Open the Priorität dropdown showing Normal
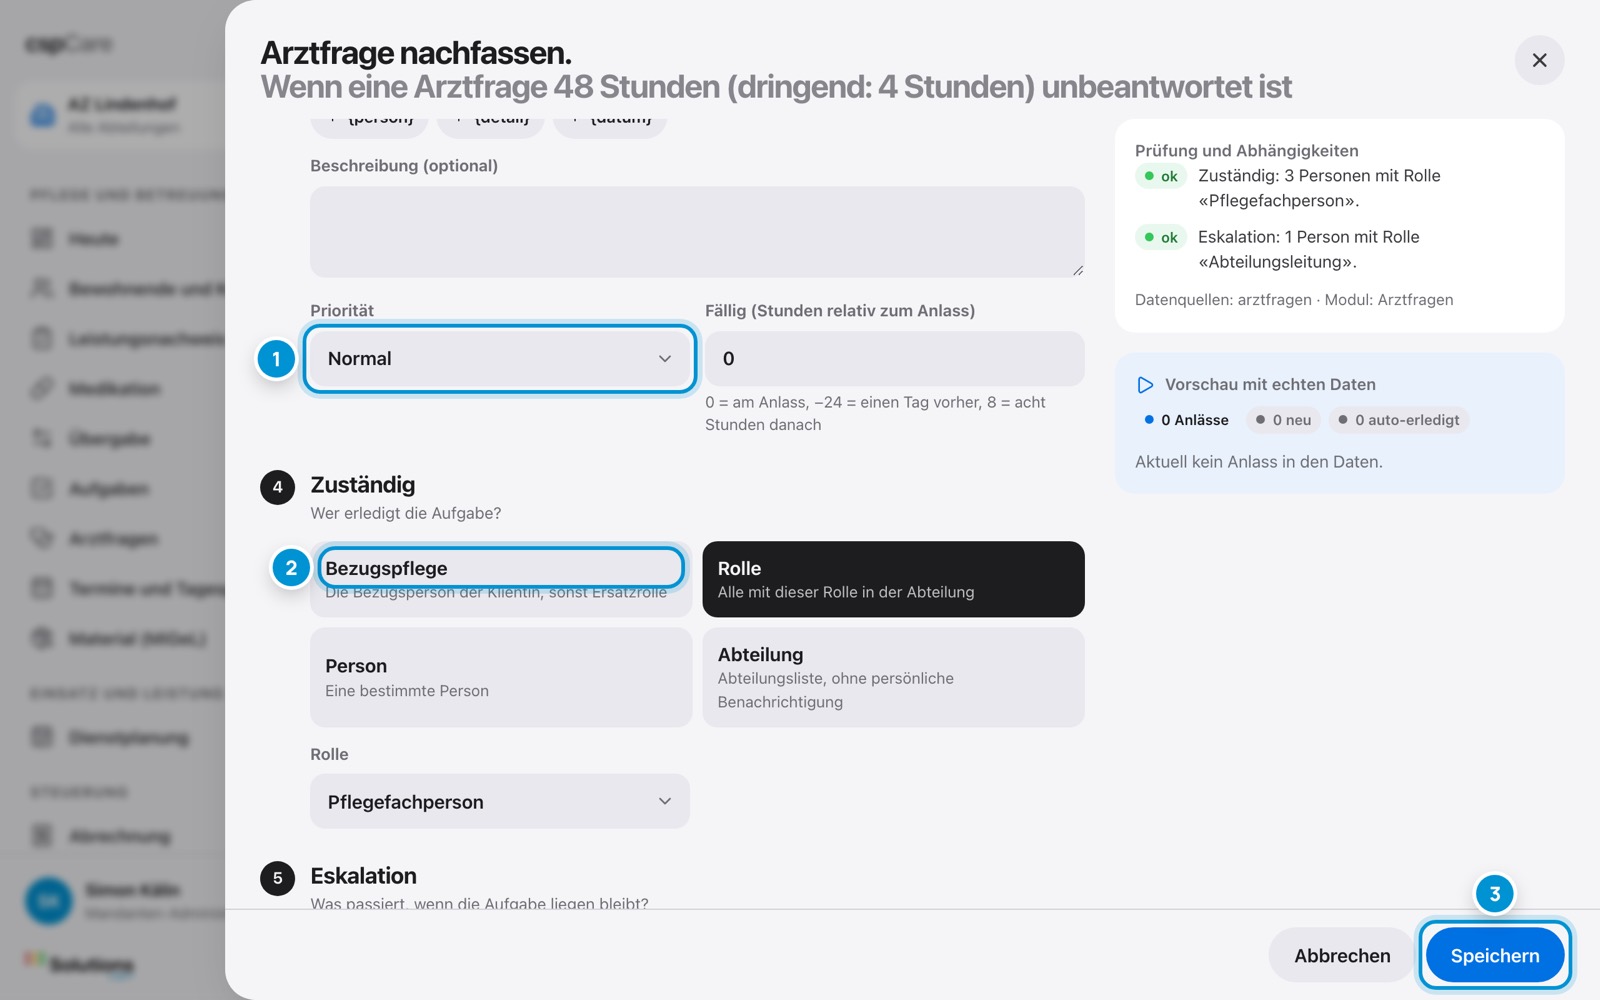This screenshot has width=1600, height=1000. click(x=499, y=358)
